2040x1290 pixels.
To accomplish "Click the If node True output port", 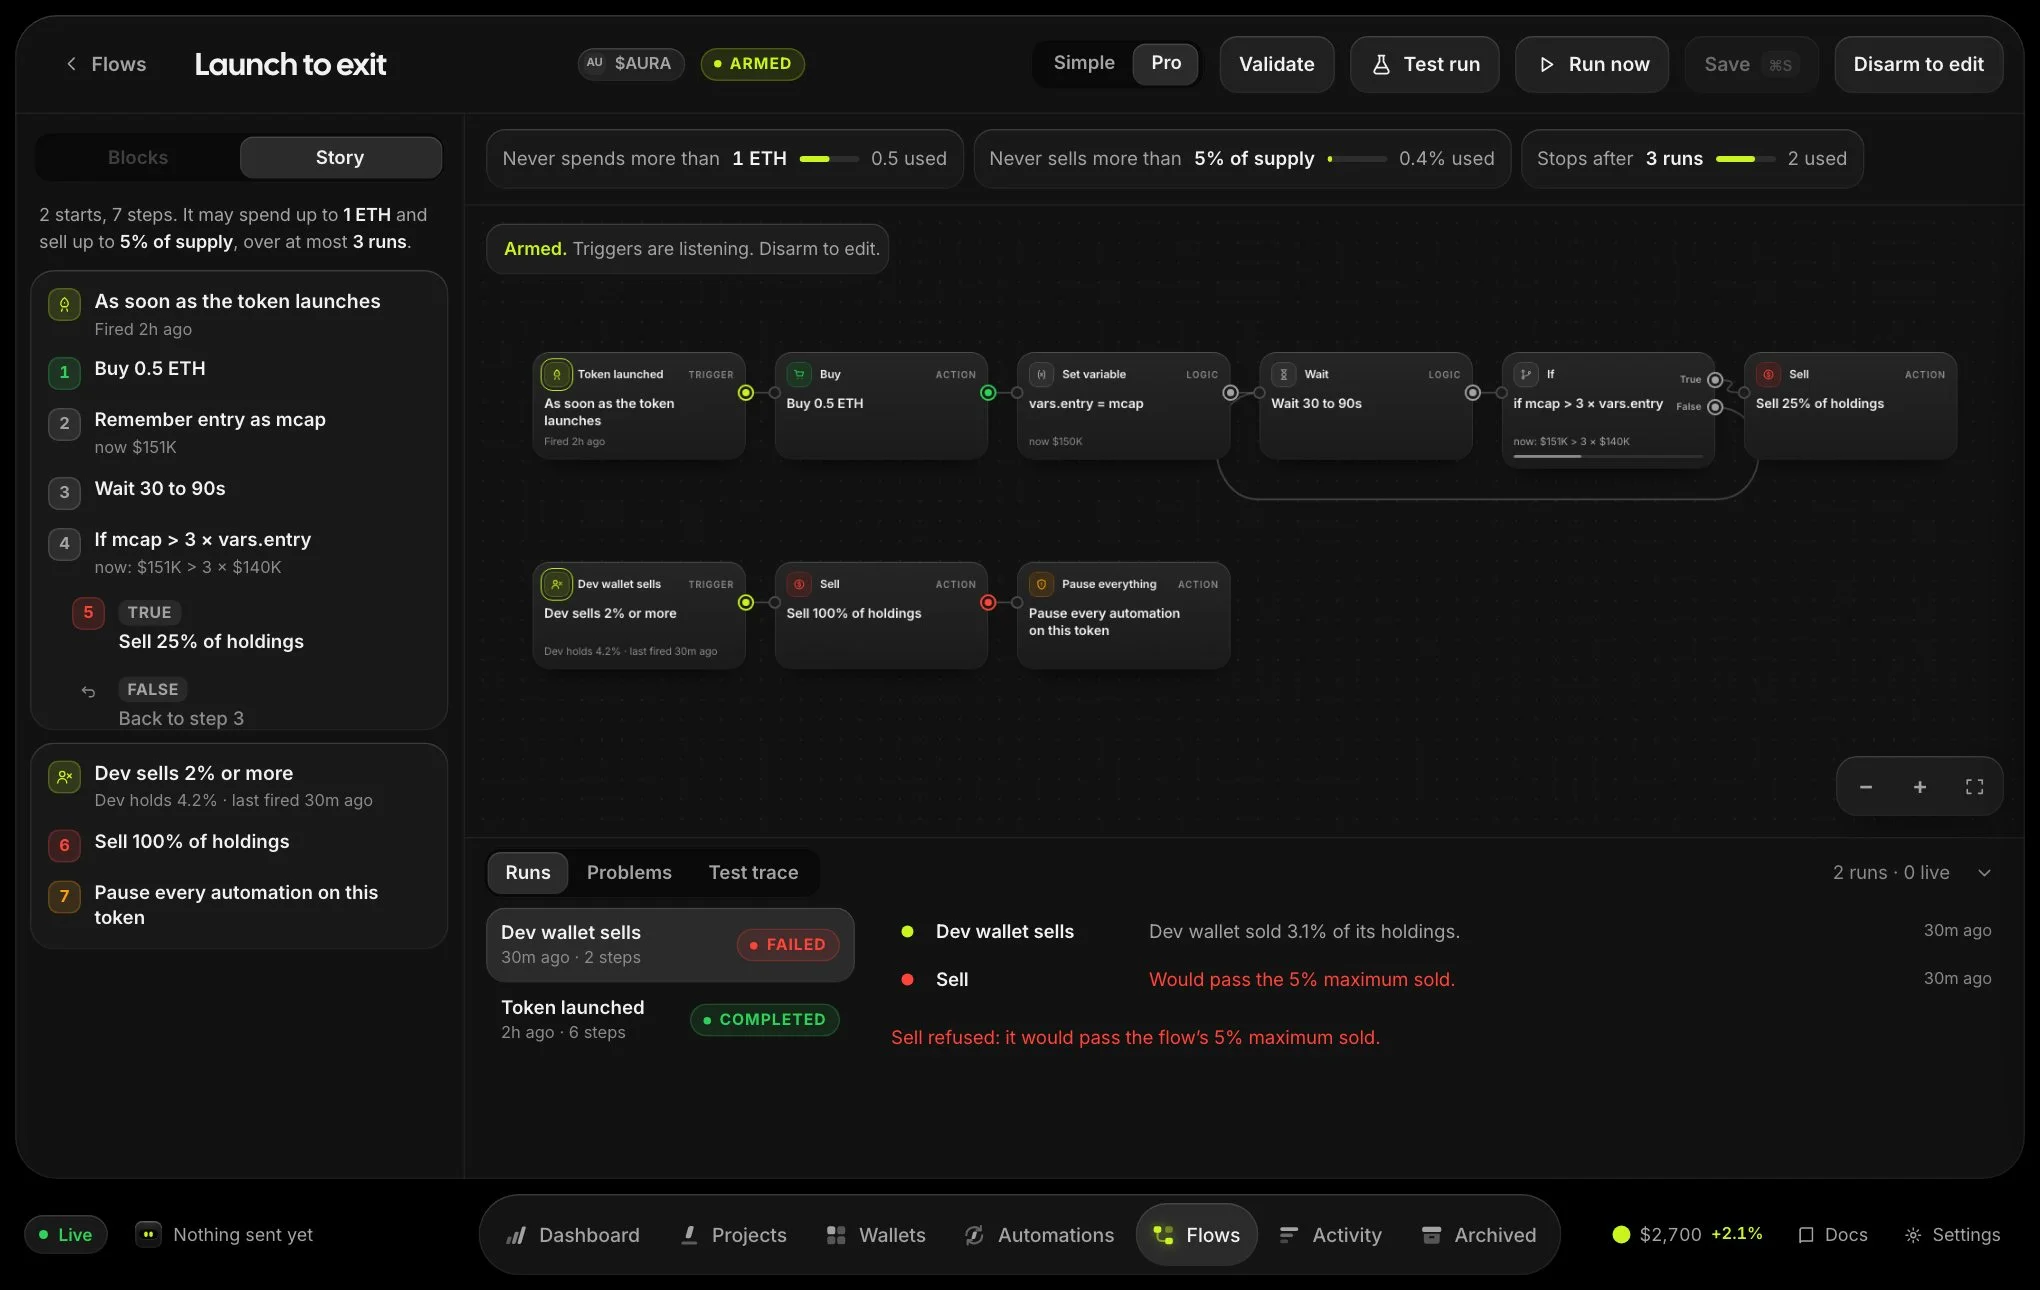I will tap(1715, 380).
